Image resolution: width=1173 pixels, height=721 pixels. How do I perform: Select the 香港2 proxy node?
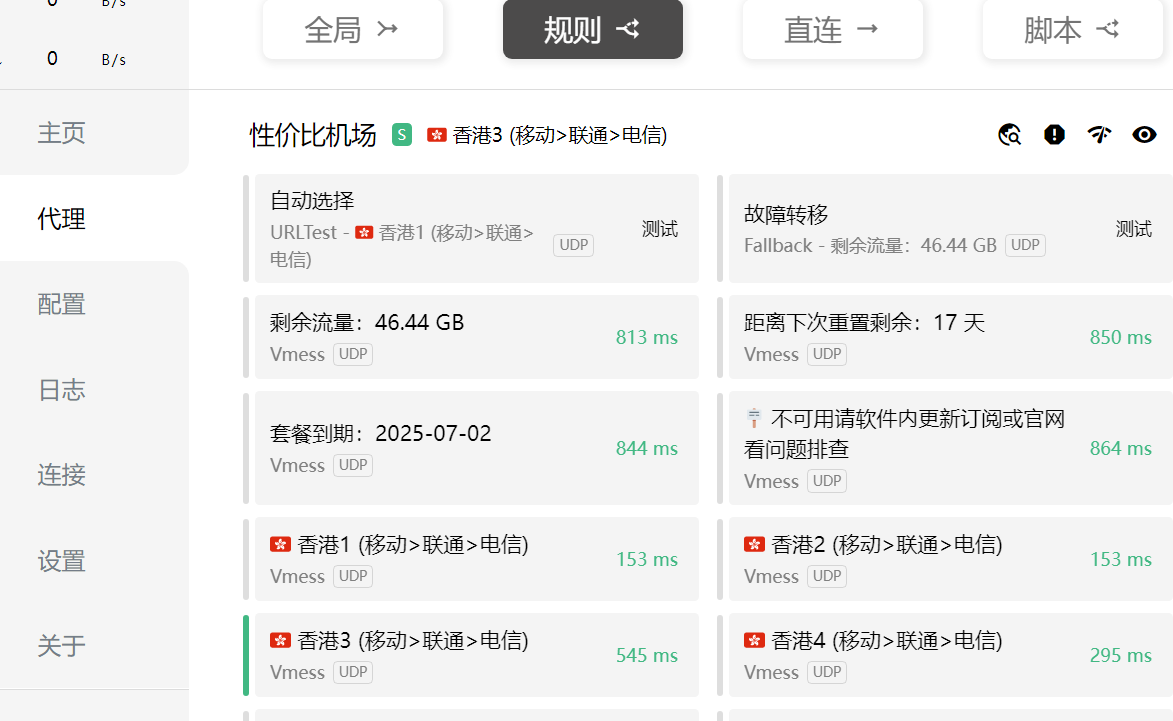click(951, 559)
